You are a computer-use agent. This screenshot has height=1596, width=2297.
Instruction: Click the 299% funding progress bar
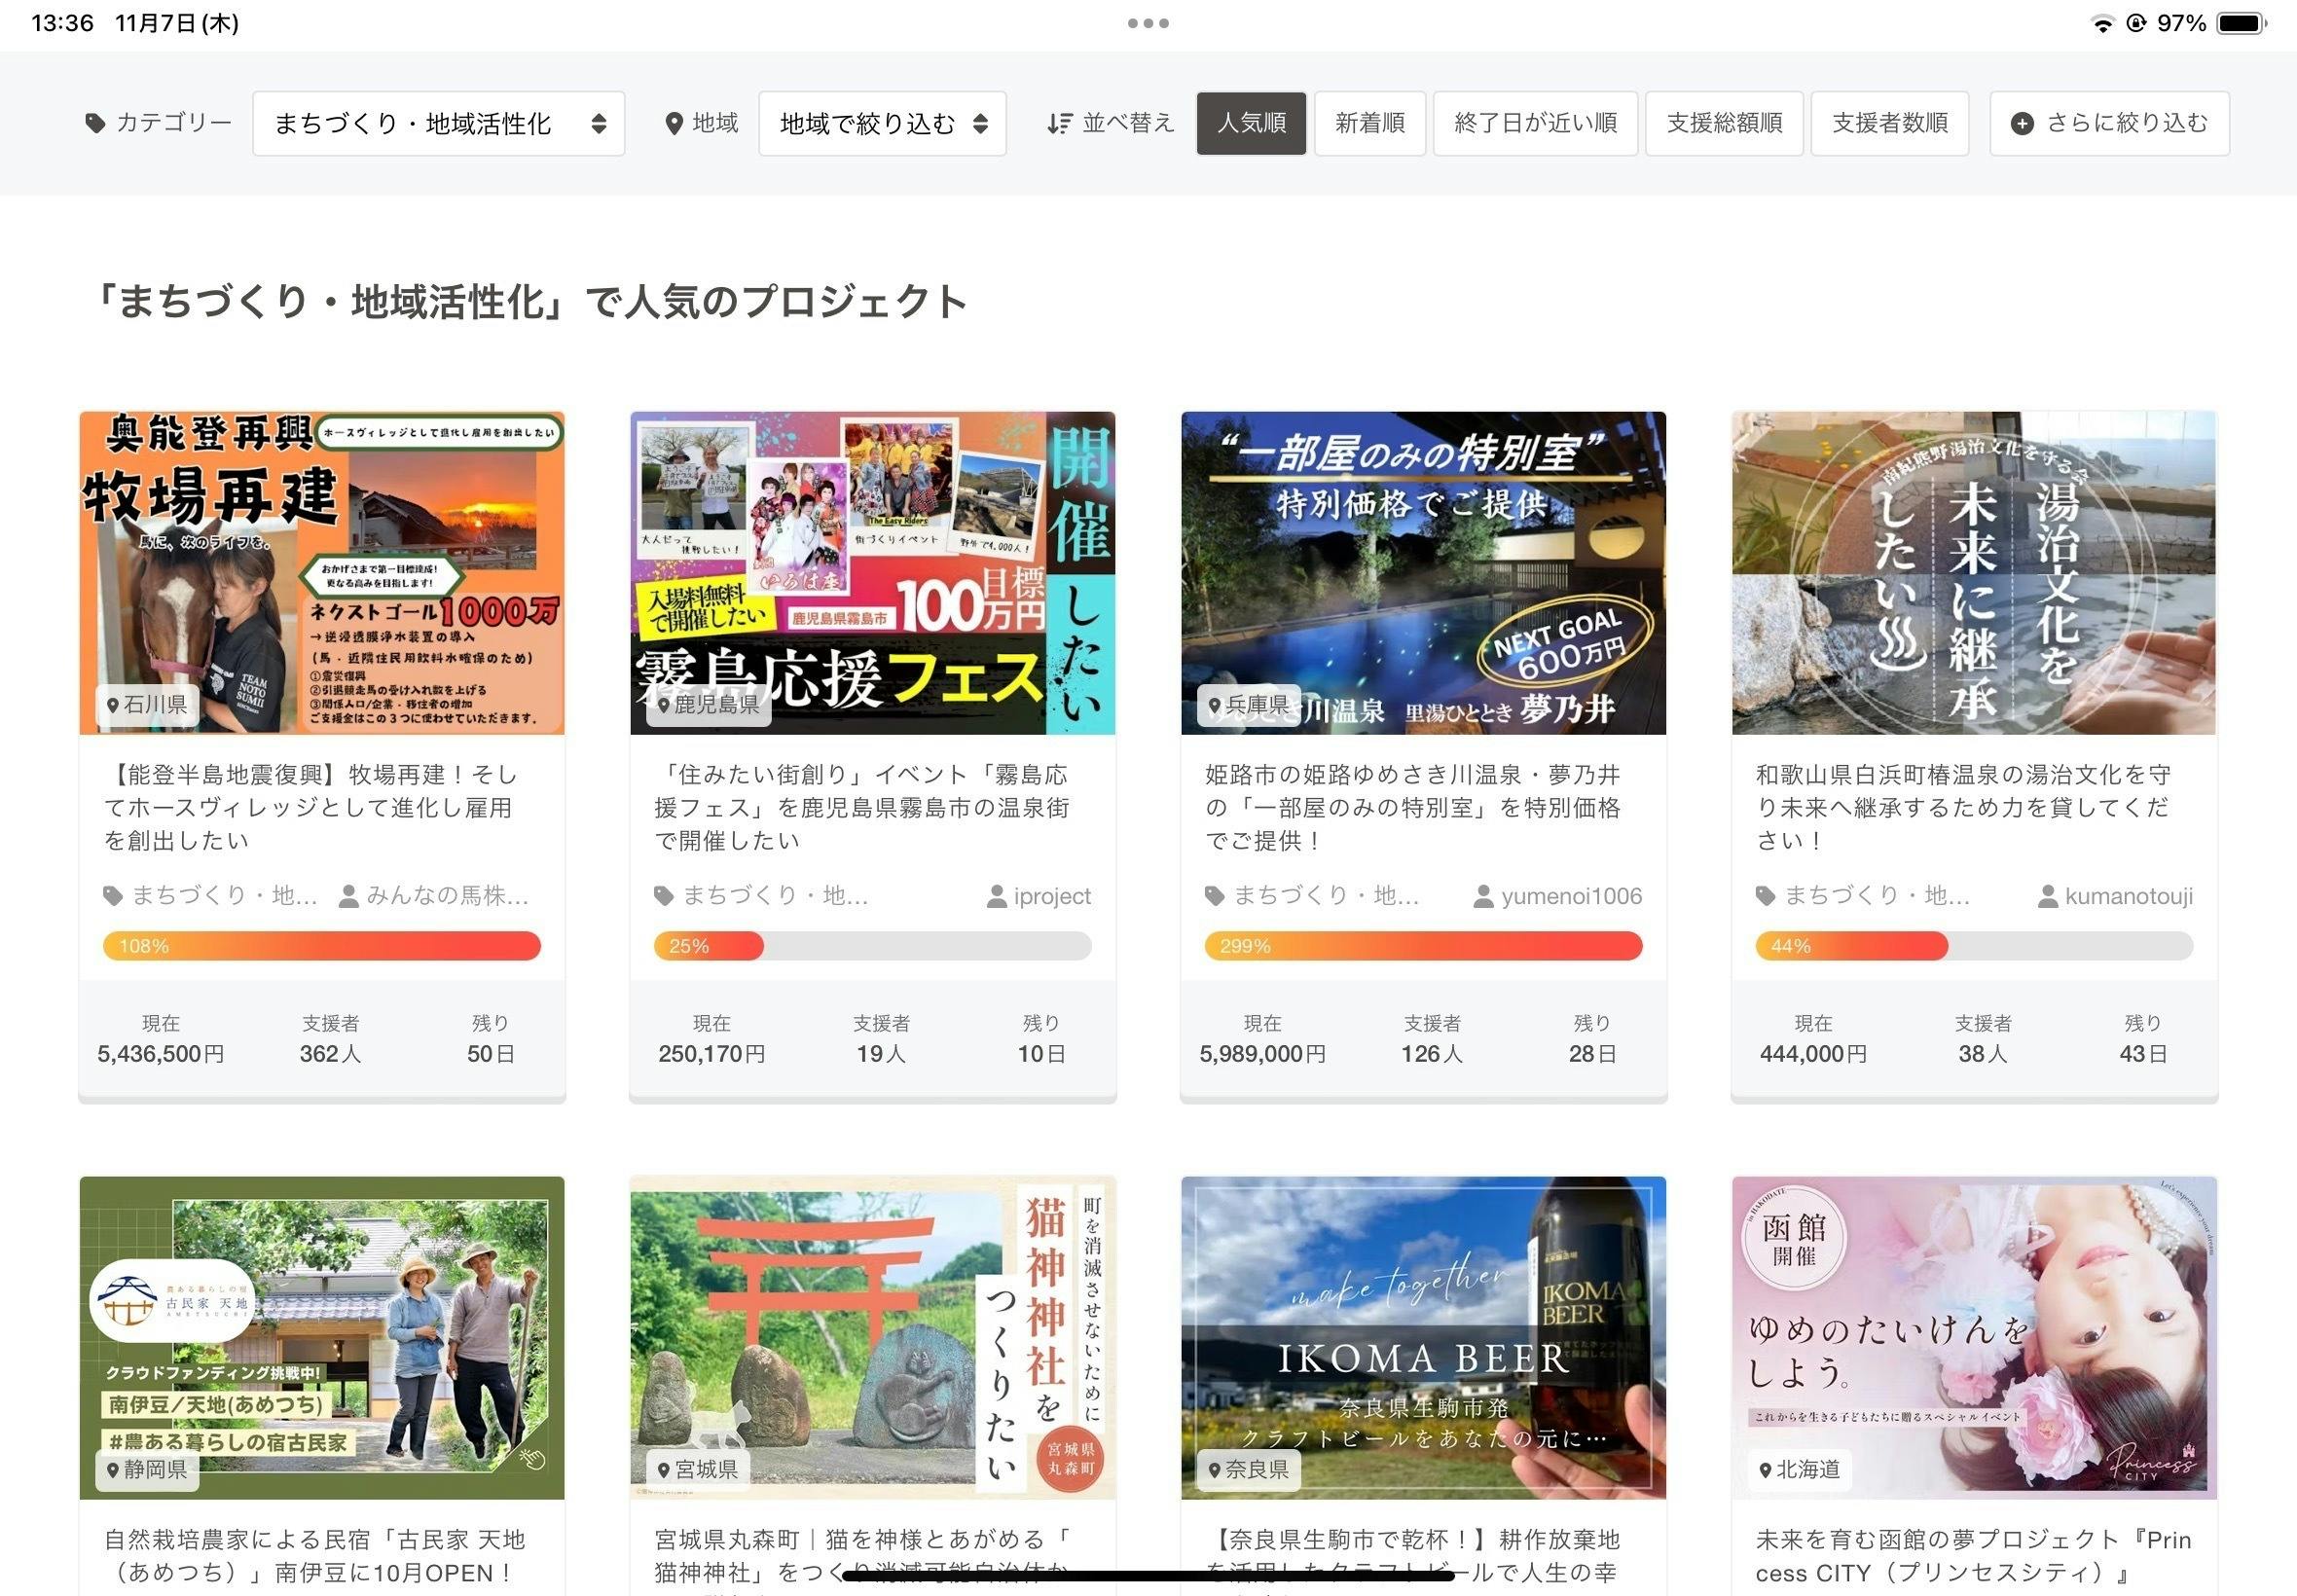coord(1422,946)
